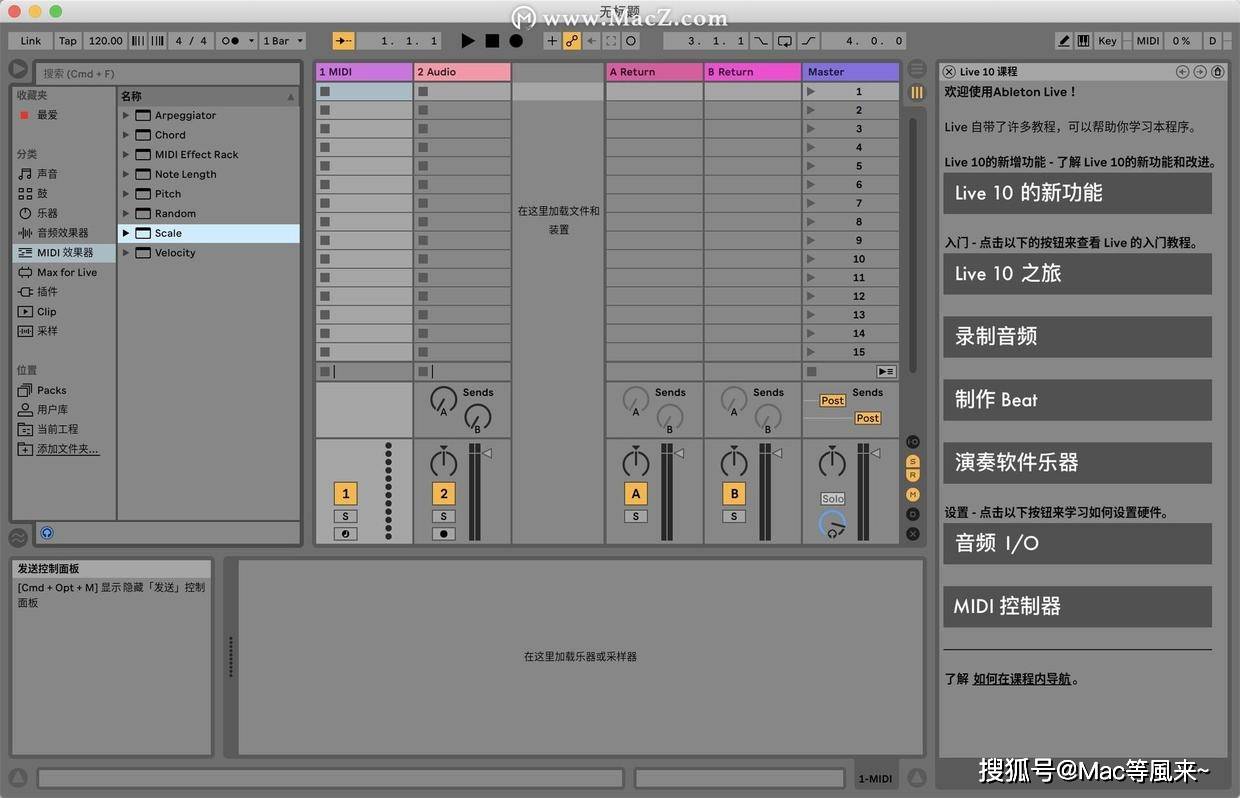Viewport: 1240px width, 798px height.
Task: Click the Session Record circle button
Action: [631, 41]
